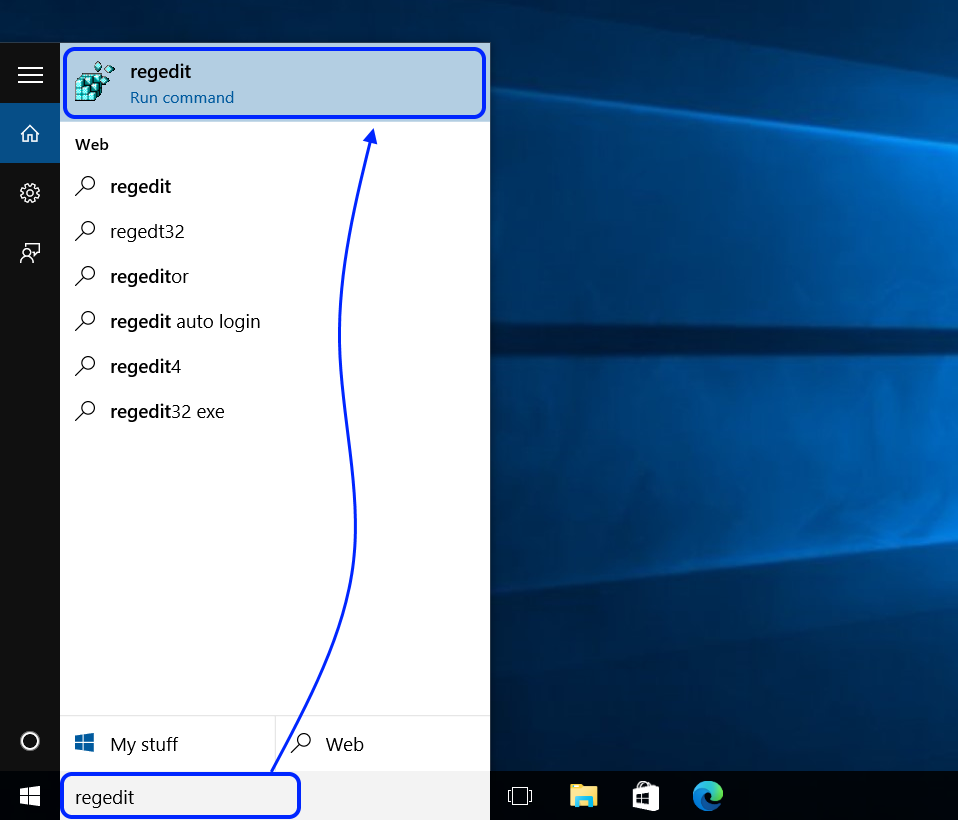The width and height of the screenshot is (958, 820).
Task: Click the Windows logo next to My stuff
Action: coord(84,743)
